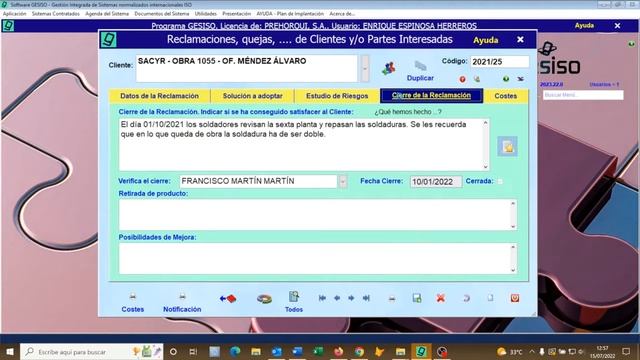Click the dark cross icon below Código field

coord(520,79)
